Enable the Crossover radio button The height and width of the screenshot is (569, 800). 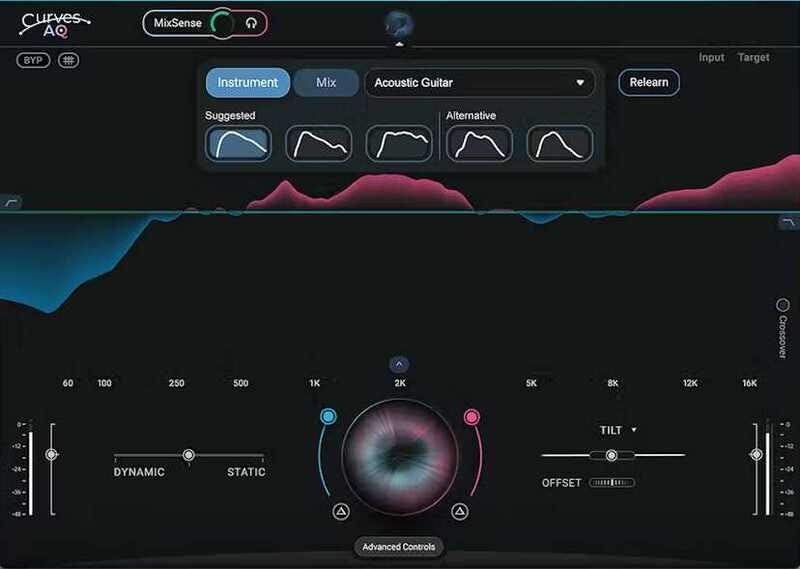tap(783, 305)
